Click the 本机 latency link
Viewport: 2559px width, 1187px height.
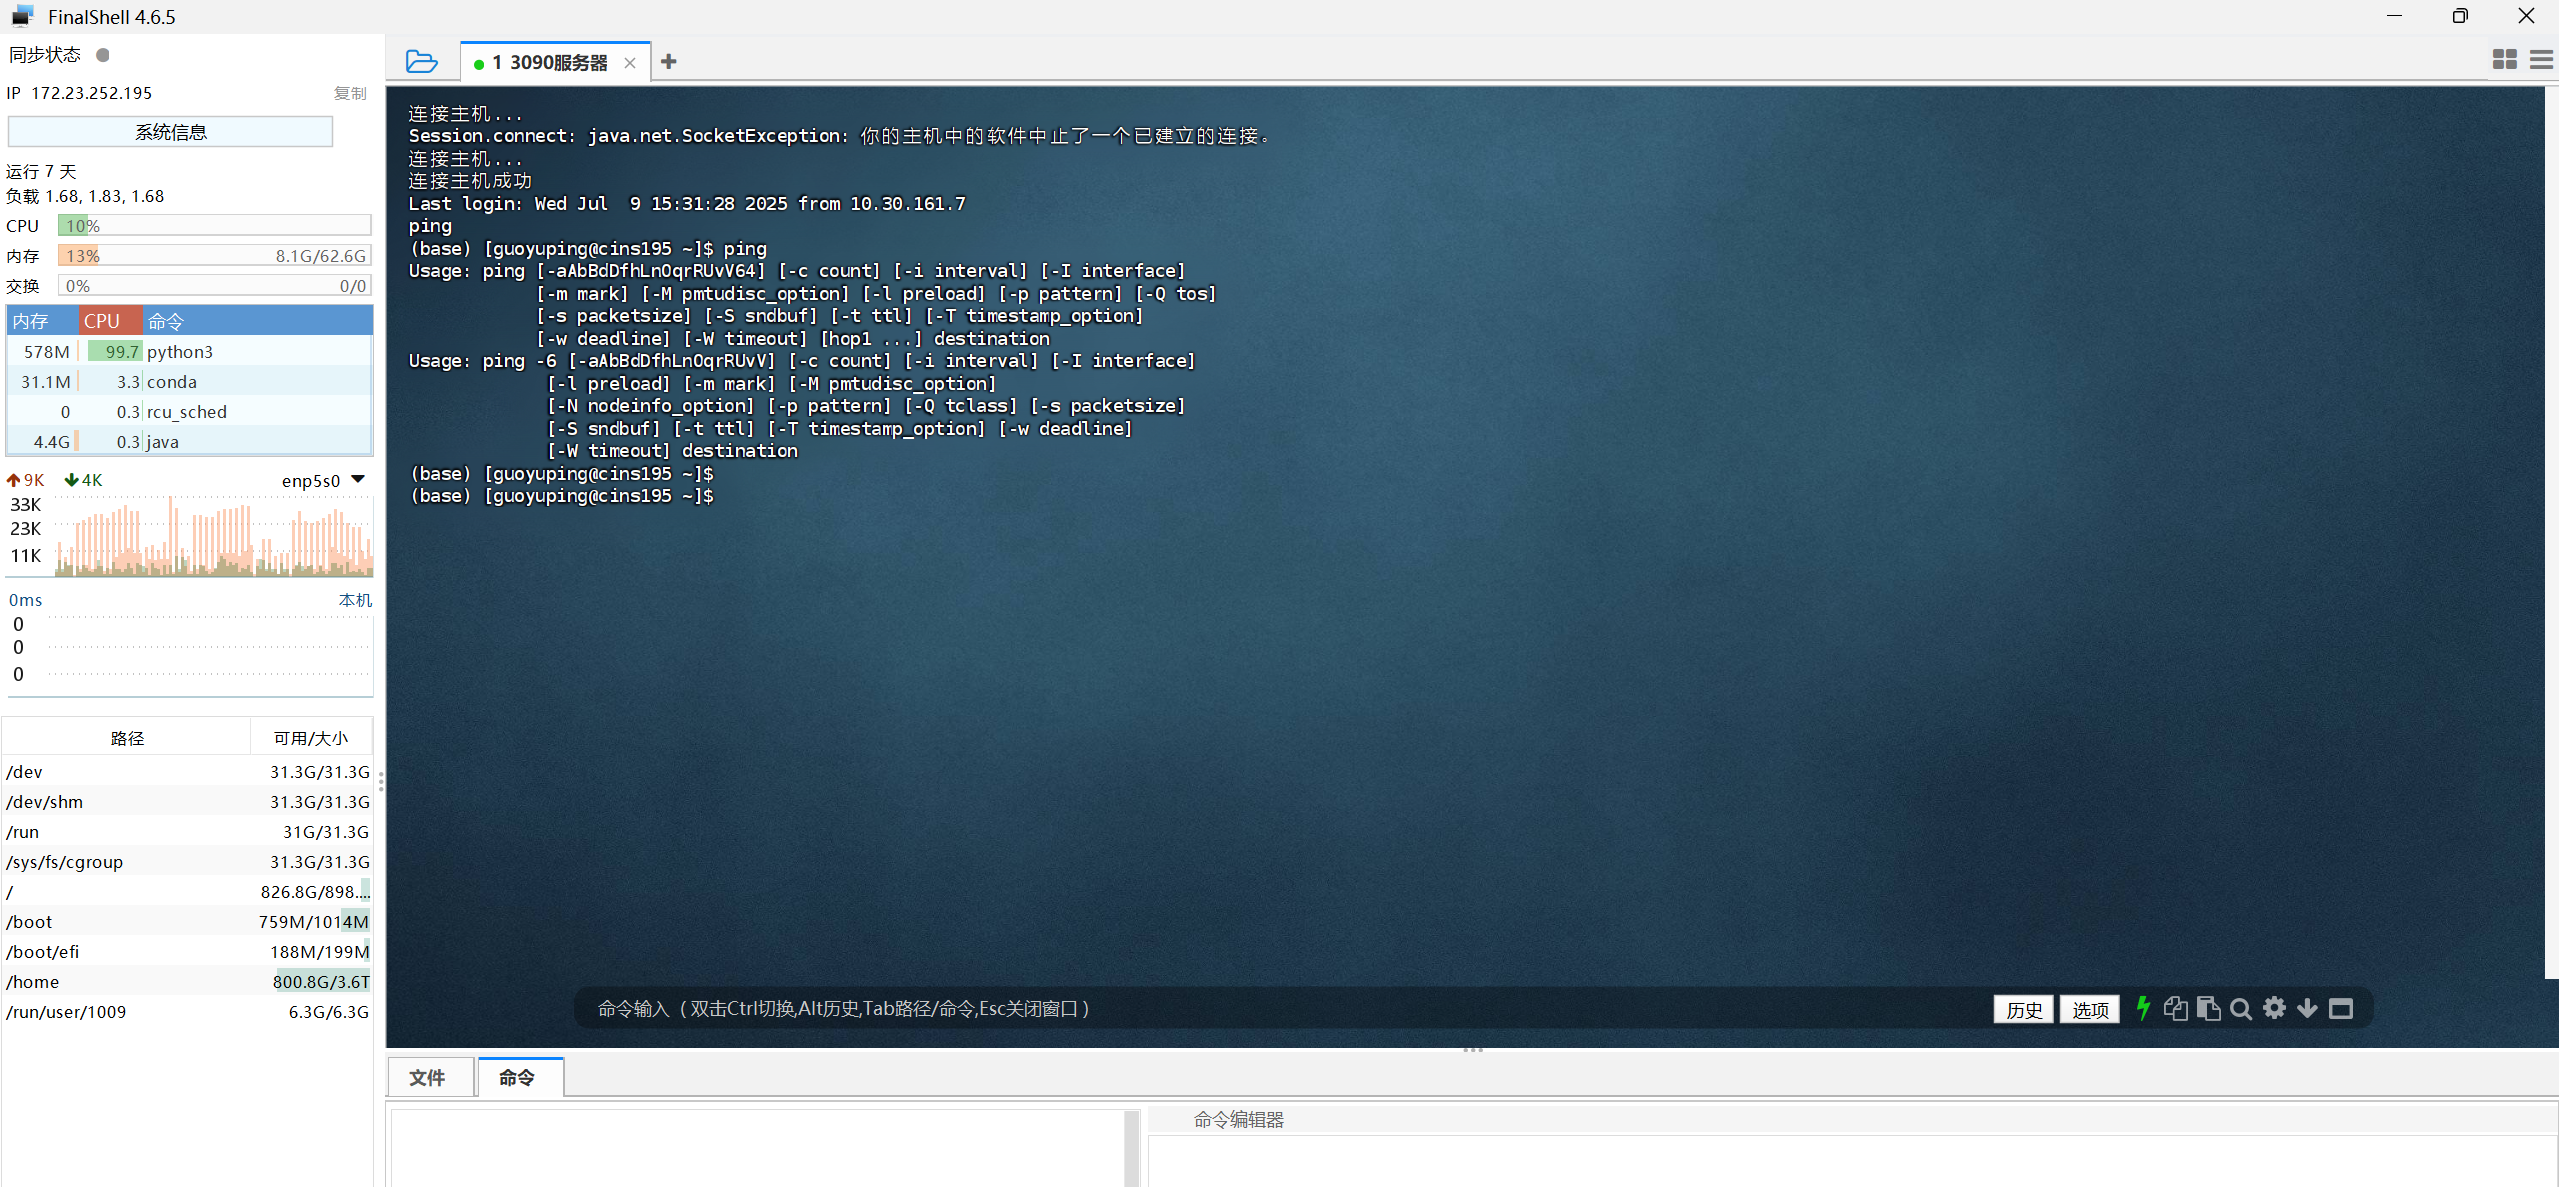pos(355,600)
